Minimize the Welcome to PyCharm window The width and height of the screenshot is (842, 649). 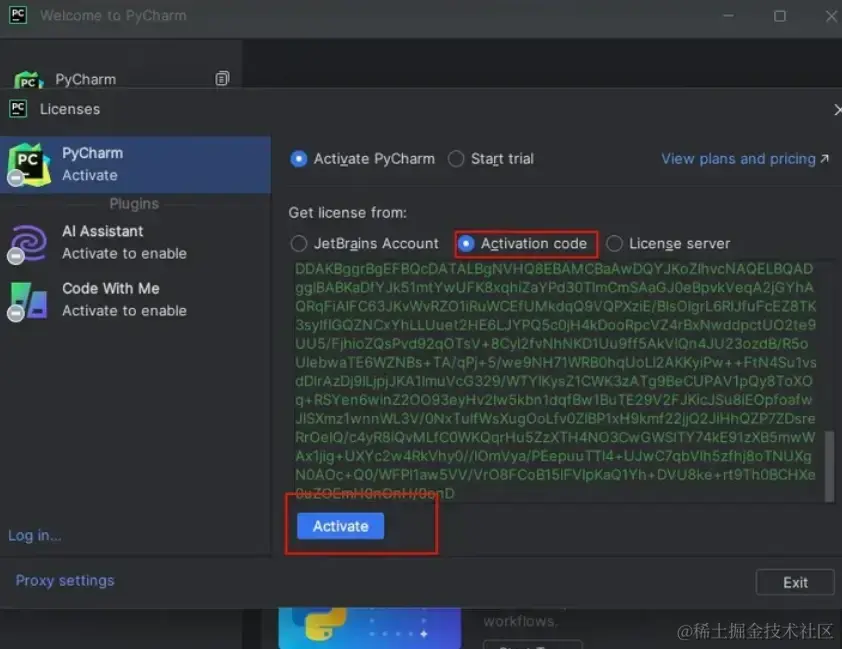click(728, 16)
